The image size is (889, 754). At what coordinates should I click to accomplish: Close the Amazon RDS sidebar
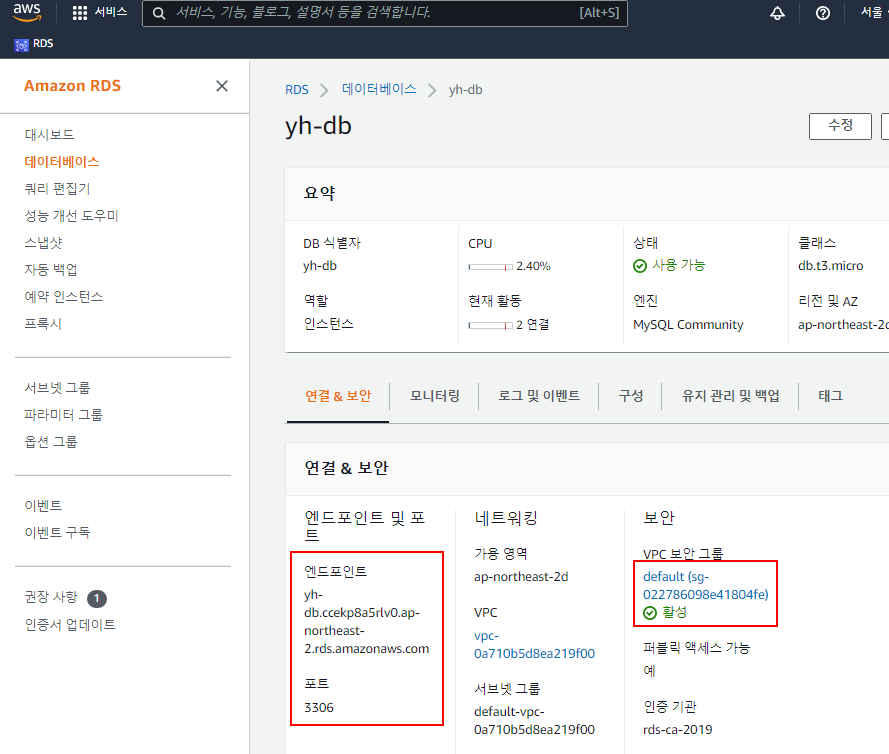(222, 86)
